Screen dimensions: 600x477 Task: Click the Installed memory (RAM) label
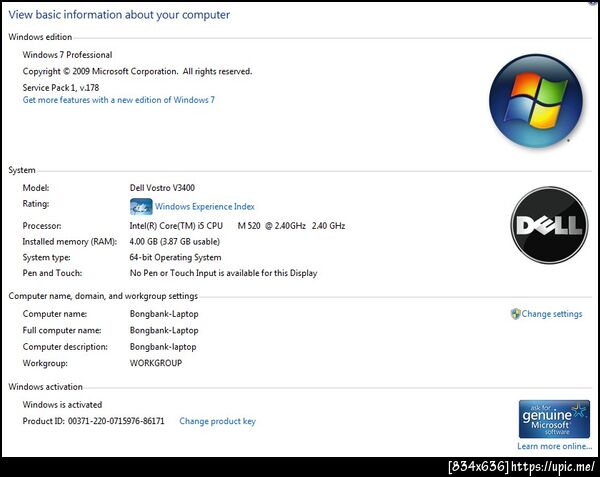click(70, 242)
